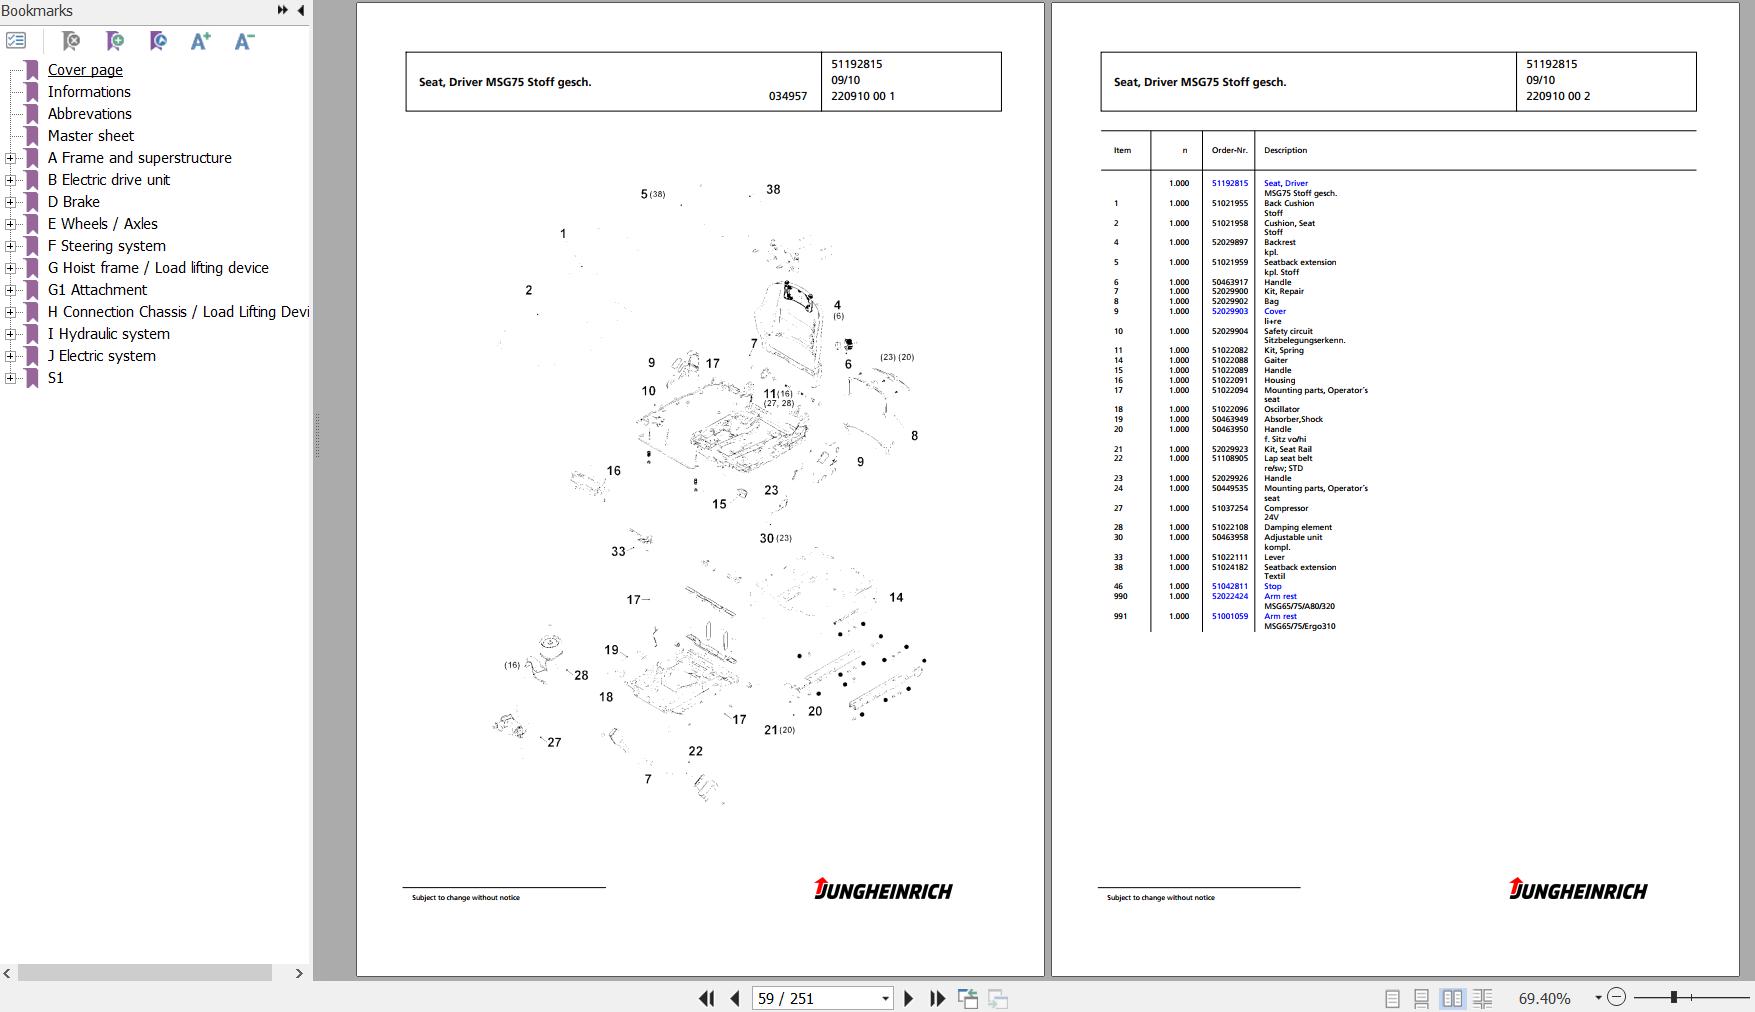Click the Seat, Driver description link
This screenshot has height=1012, width=1755.
click(x=1285, y=183)
